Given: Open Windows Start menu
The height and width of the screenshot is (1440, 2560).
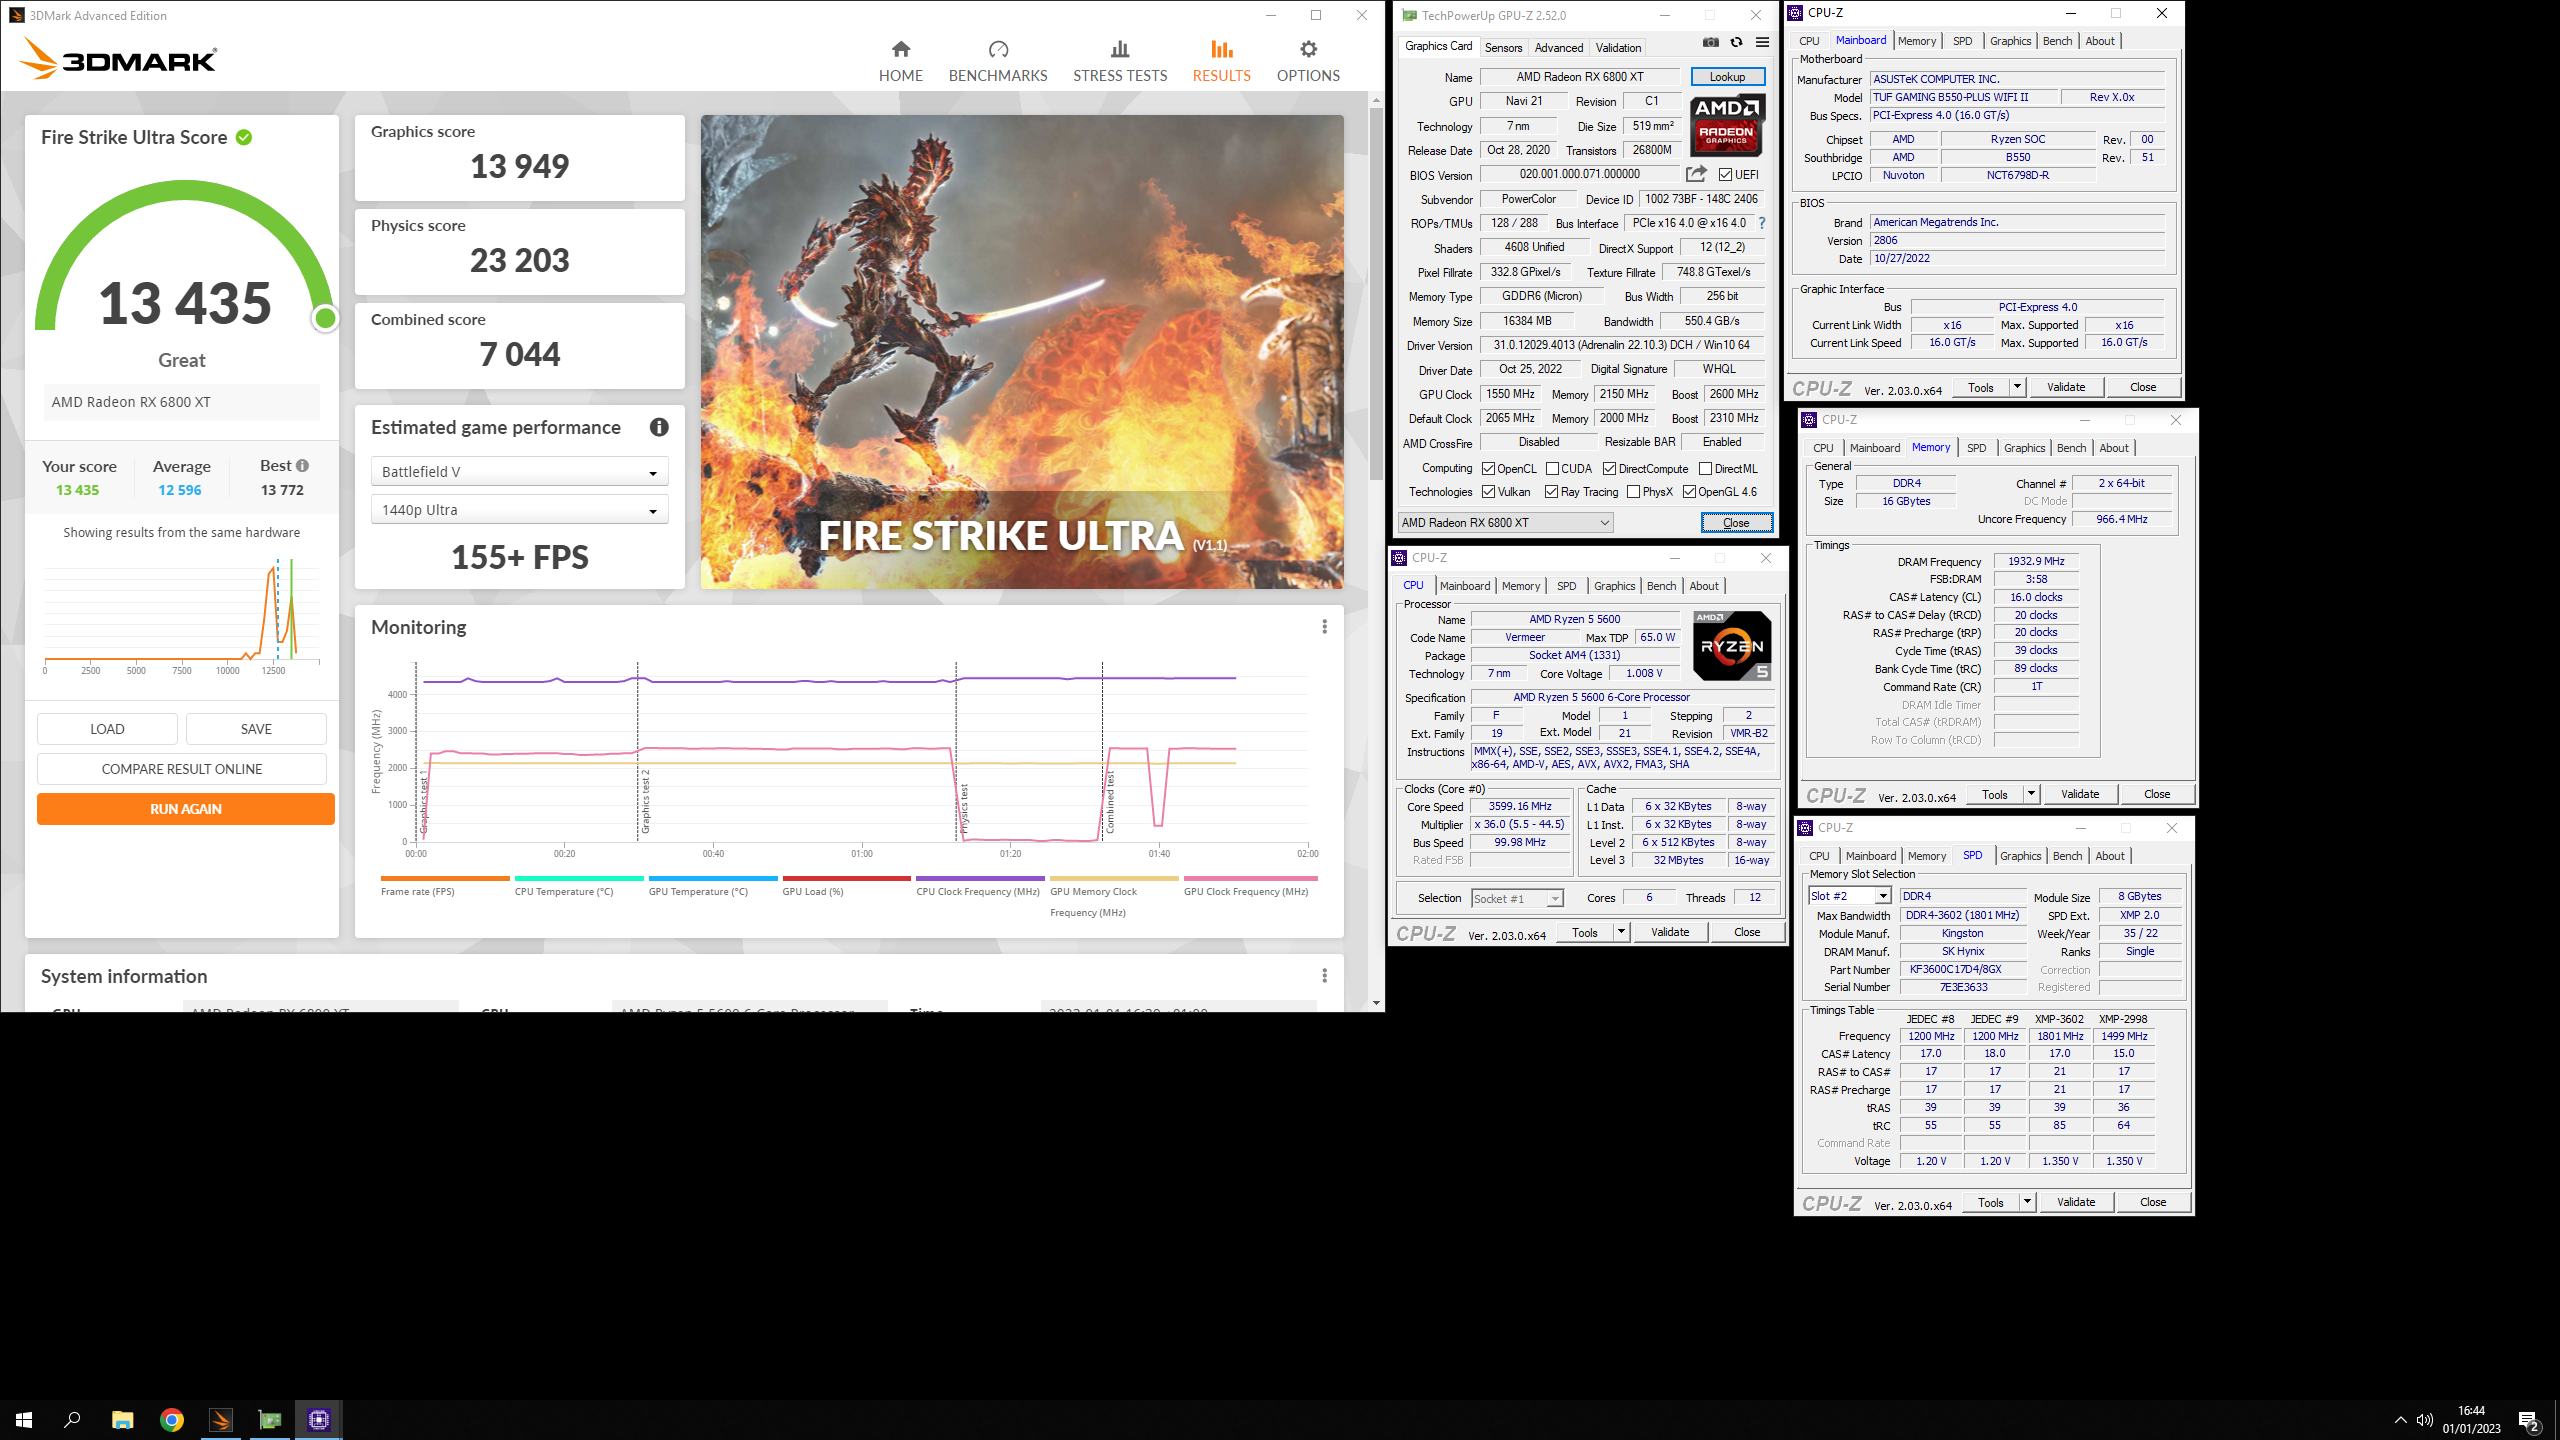Looking at the screenshot, I should coord(24,1420).
